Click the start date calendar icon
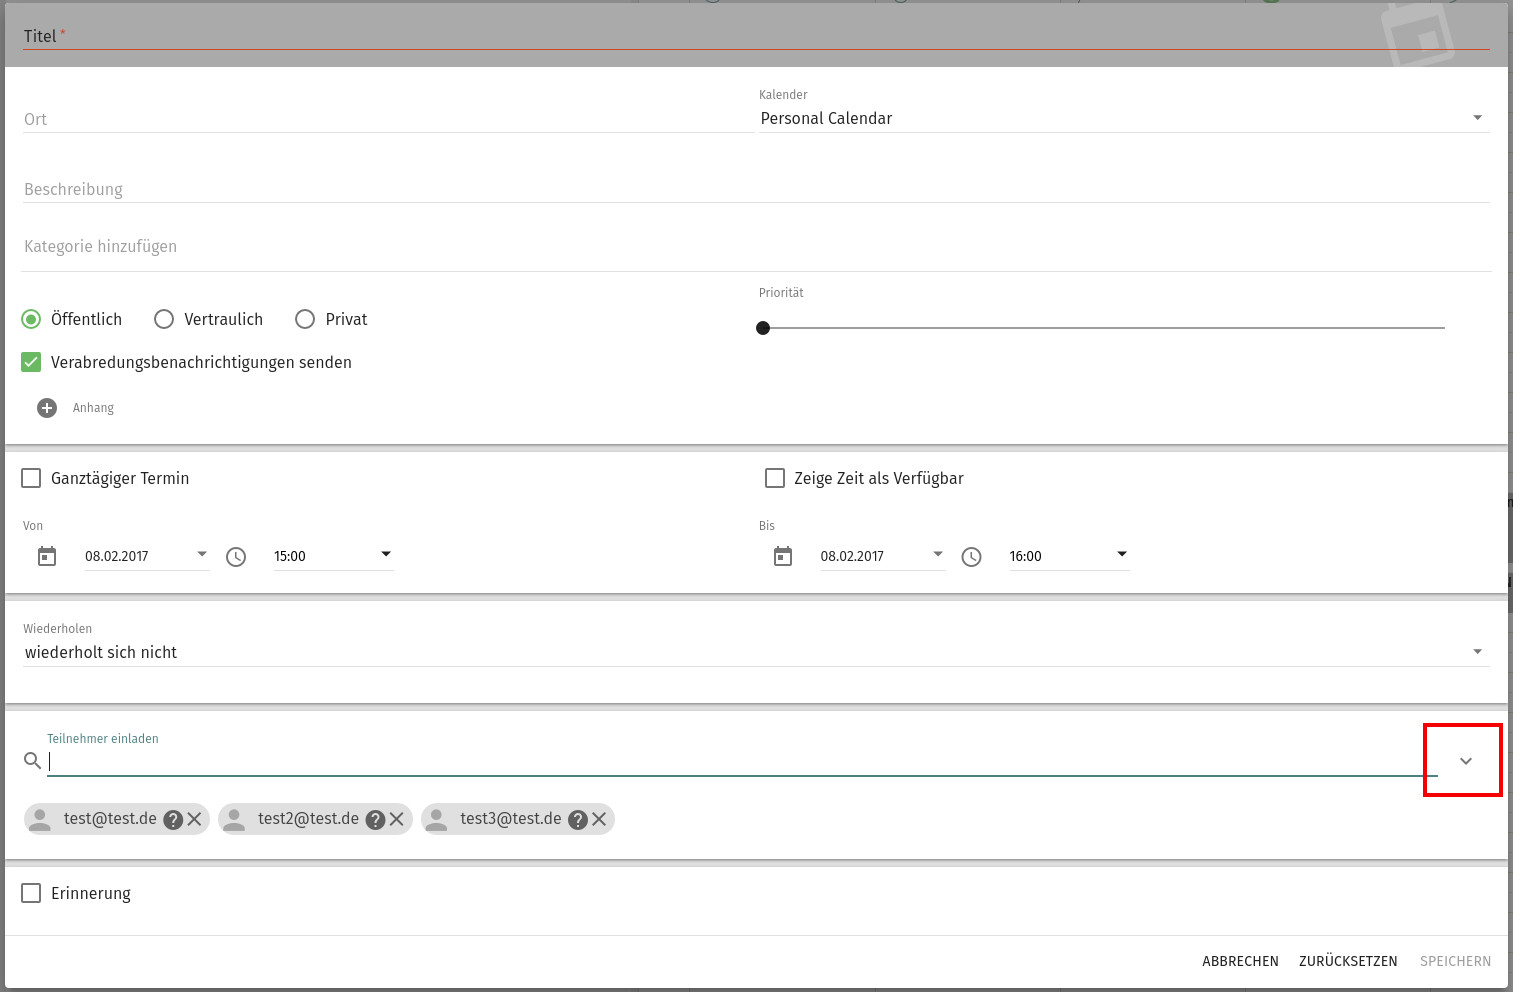Viewport: 1513px width, 992px height. 47,556
